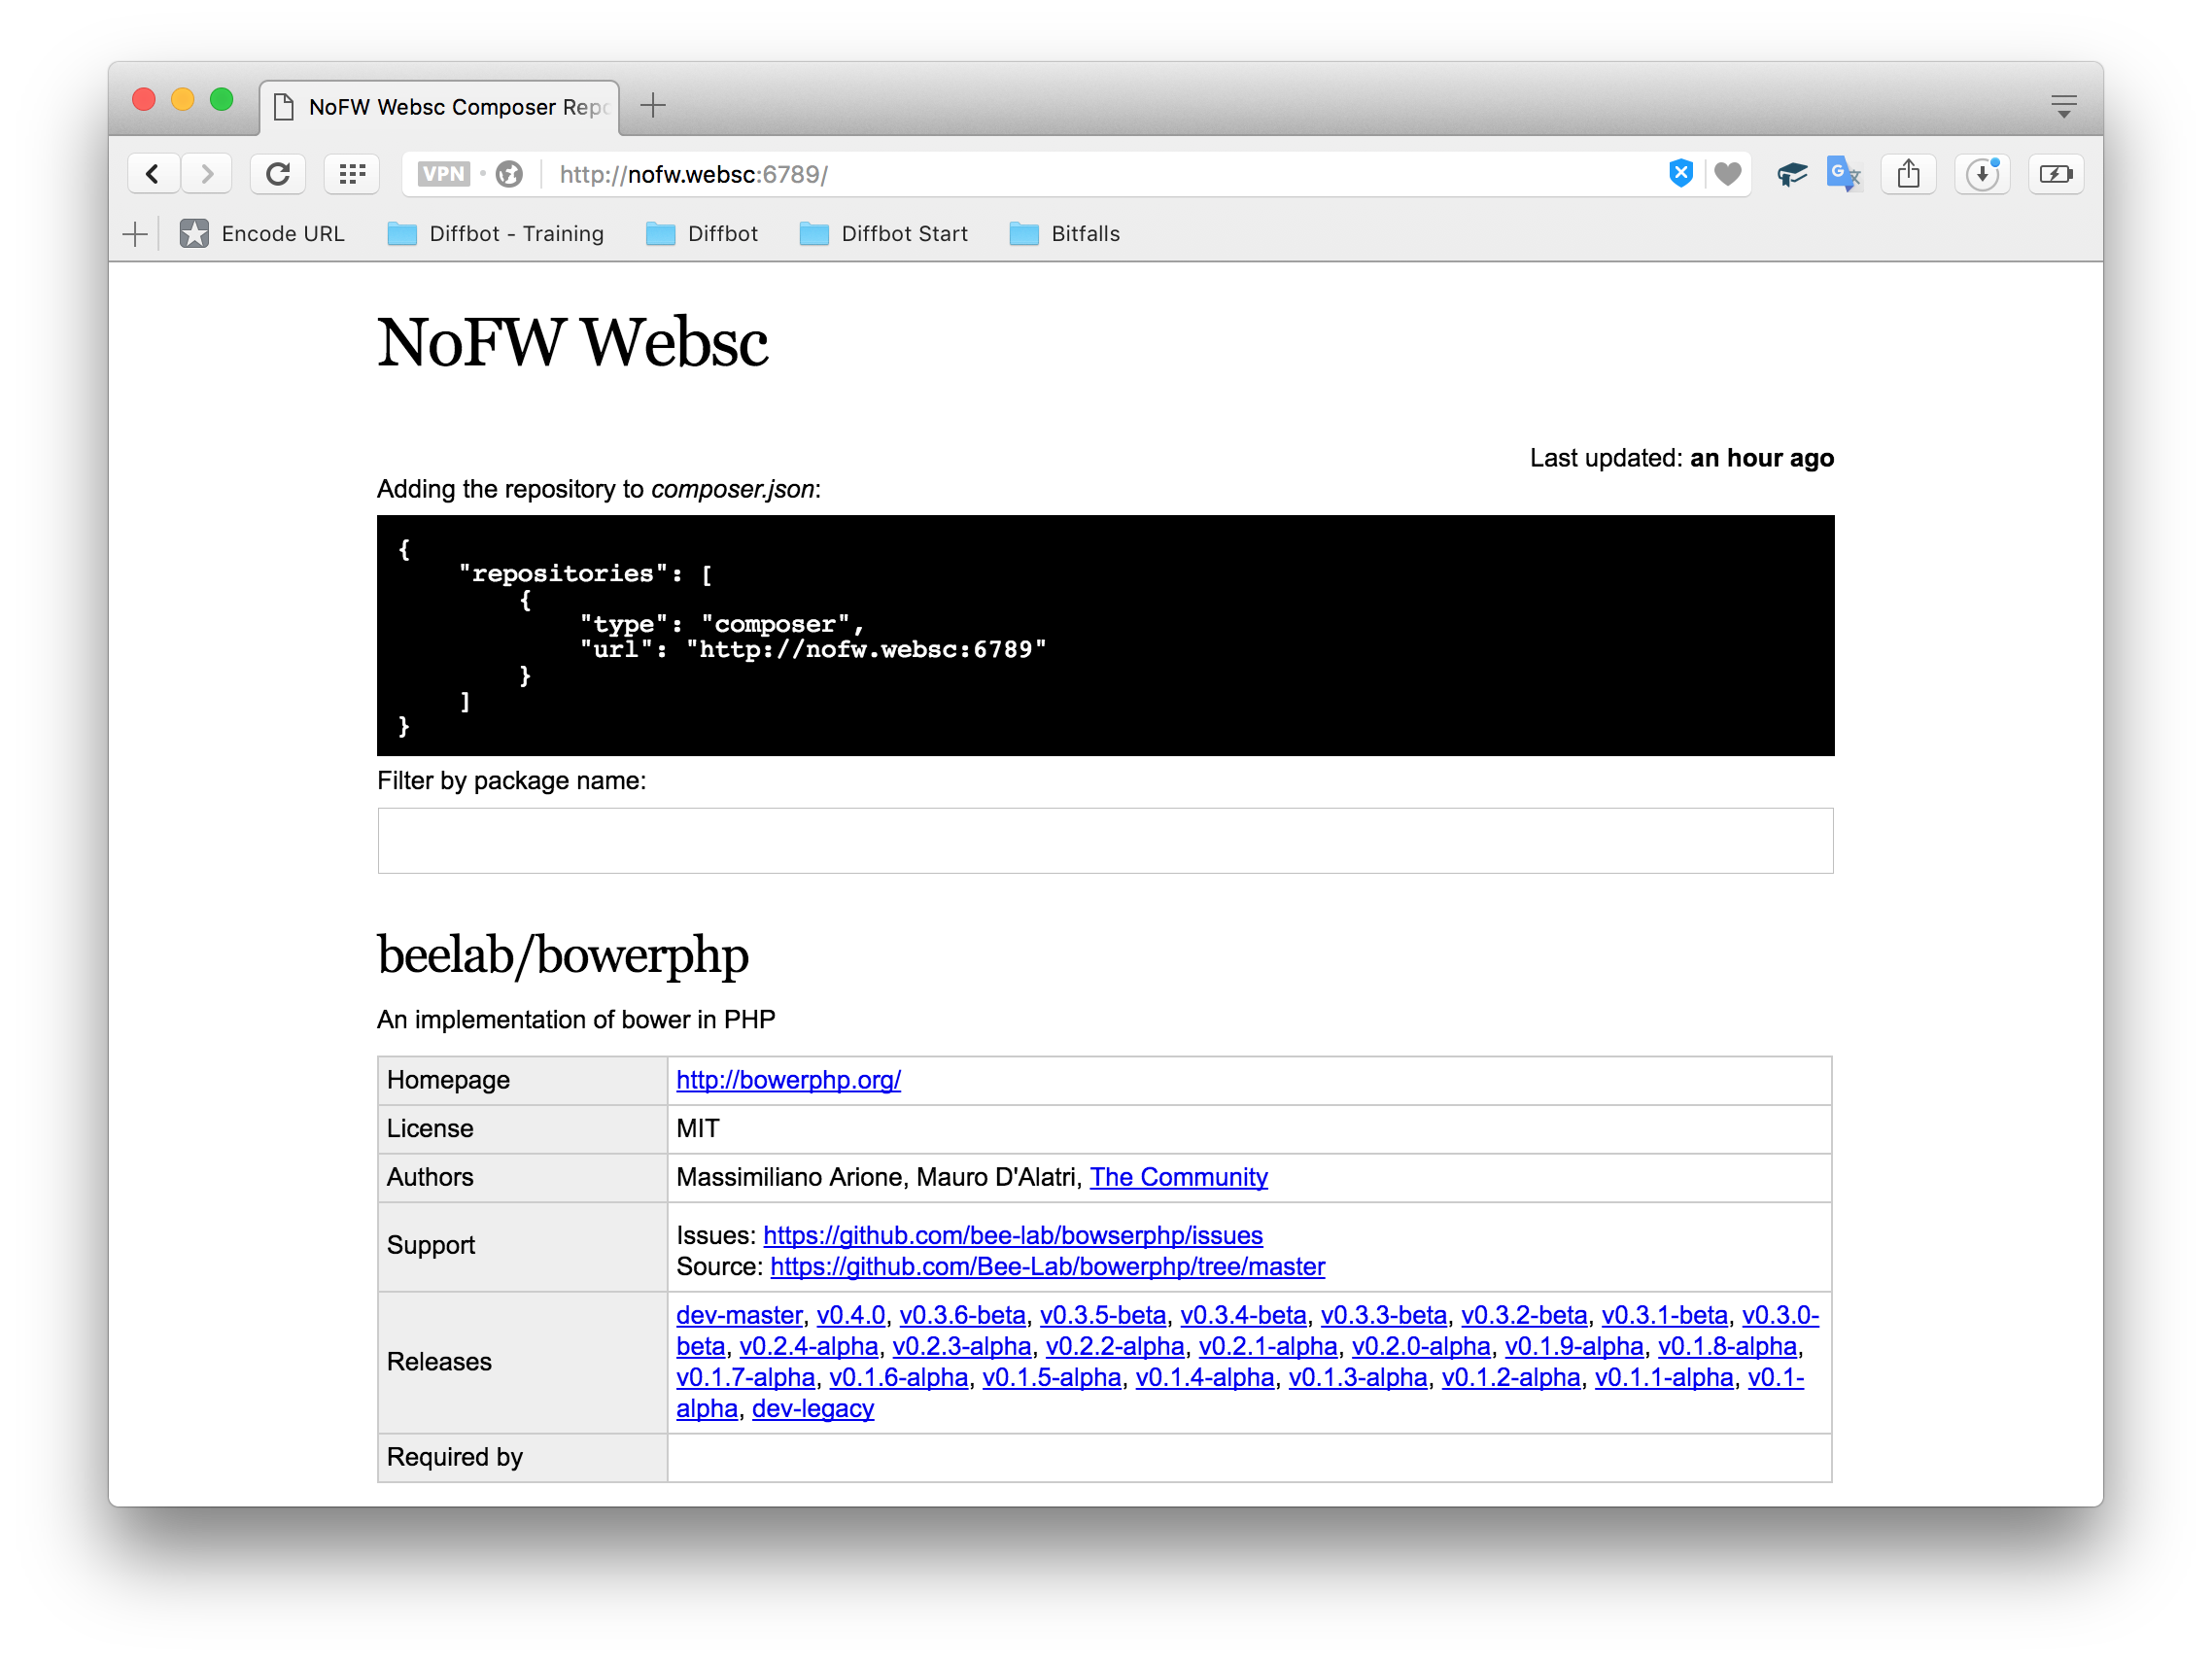The image size is (2212, 1662).
Task: Toggle the VPN badge in the address bar
Action: 443,174
